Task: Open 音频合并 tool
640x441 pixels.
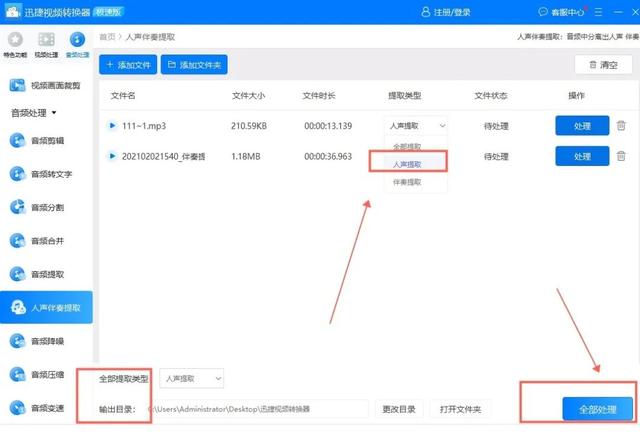Action: point(38,241)
